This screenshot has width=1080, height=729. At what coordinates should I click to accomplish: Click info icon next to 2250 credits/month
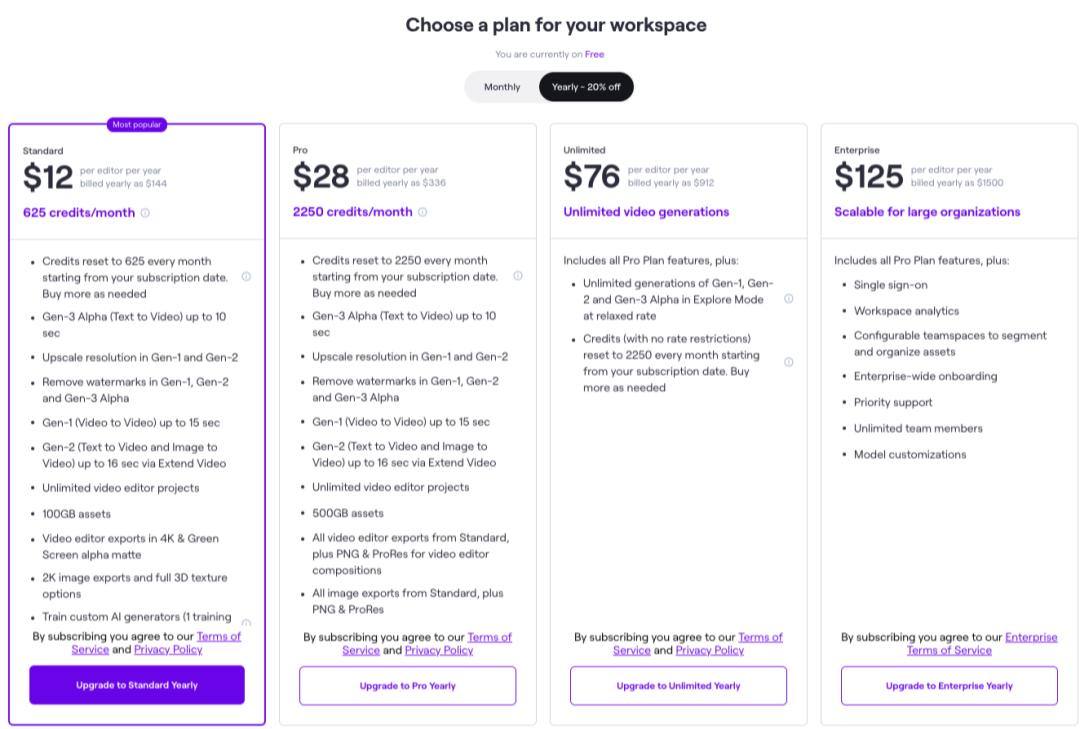(422, 212)
